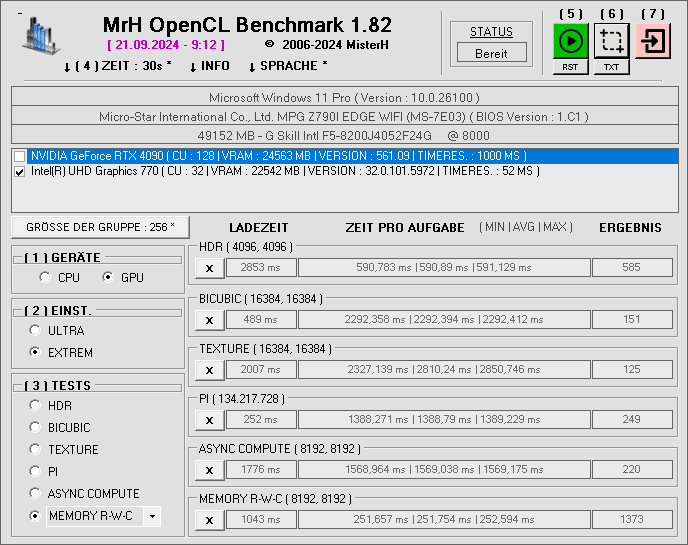Click the ERGEBNIS column header
This screenshot has height=545, width=688.
(631, 228)
